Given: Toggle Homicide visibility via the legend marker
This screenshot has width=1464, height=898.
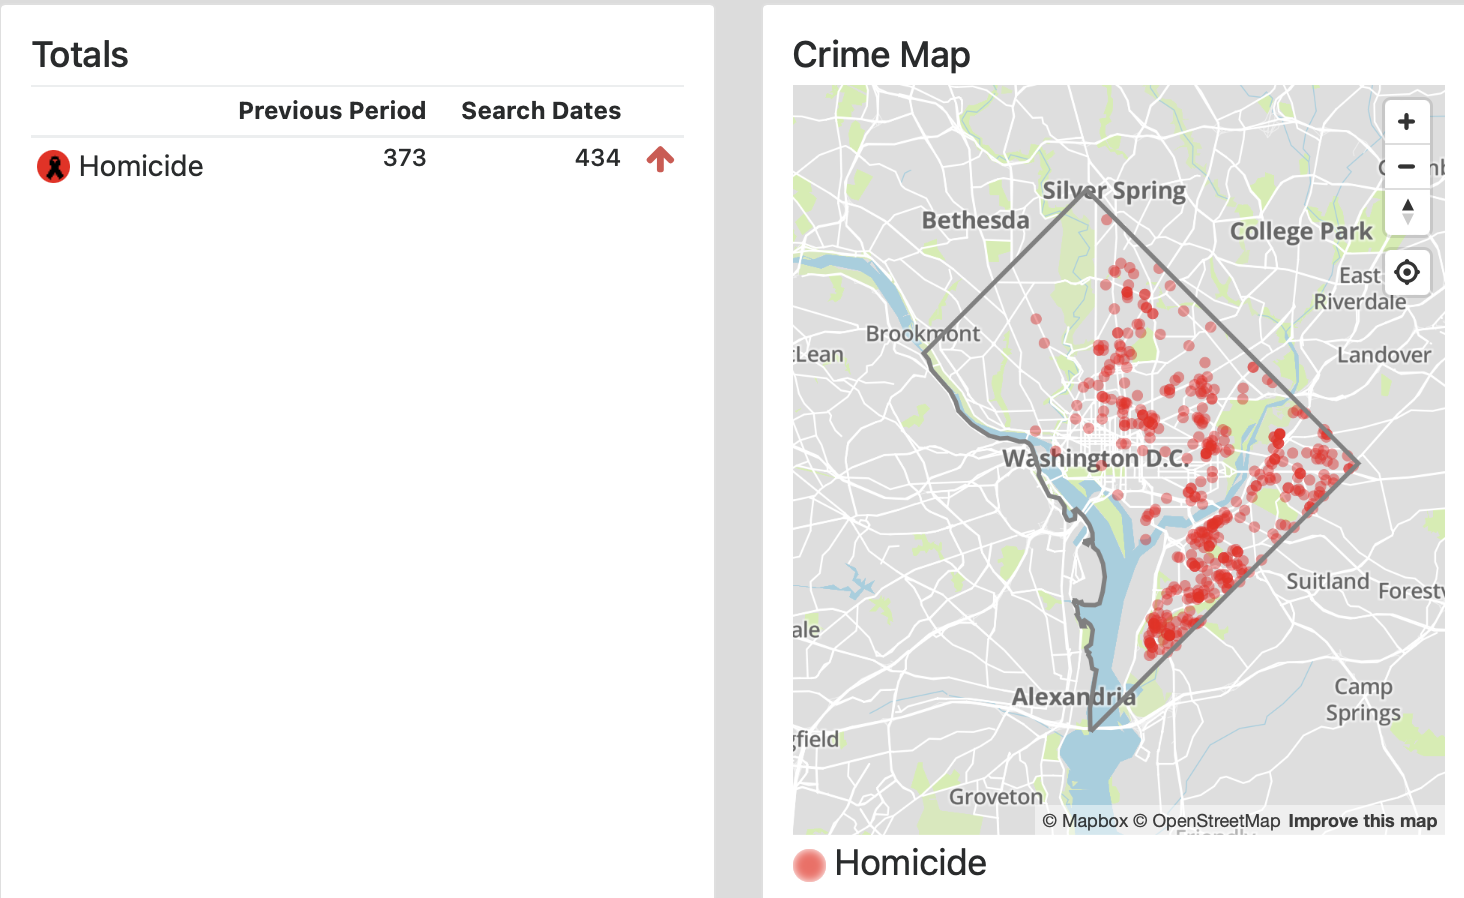Looking at the screenshot, I should [x=808, y=864].
